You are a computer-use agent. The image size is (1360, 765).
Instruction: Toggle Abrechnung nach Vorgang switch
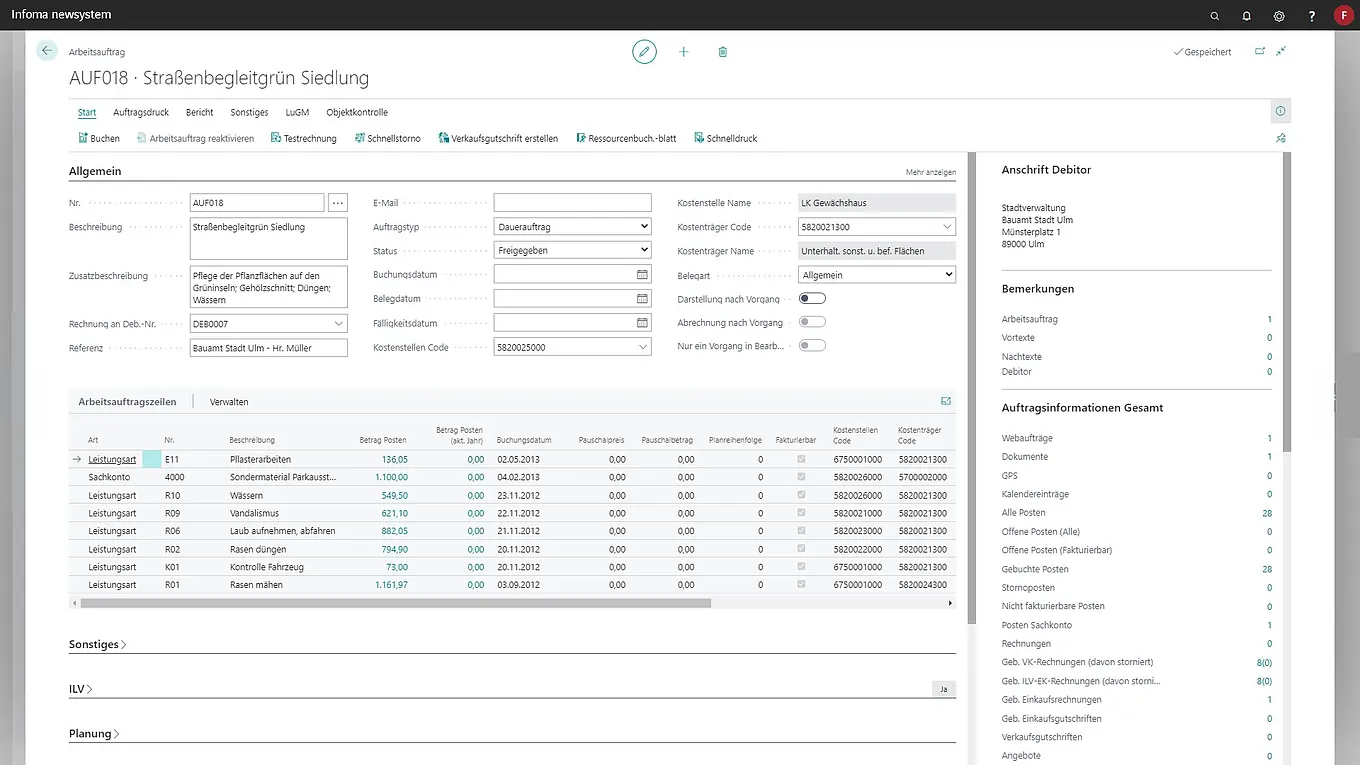click(812, 322)
